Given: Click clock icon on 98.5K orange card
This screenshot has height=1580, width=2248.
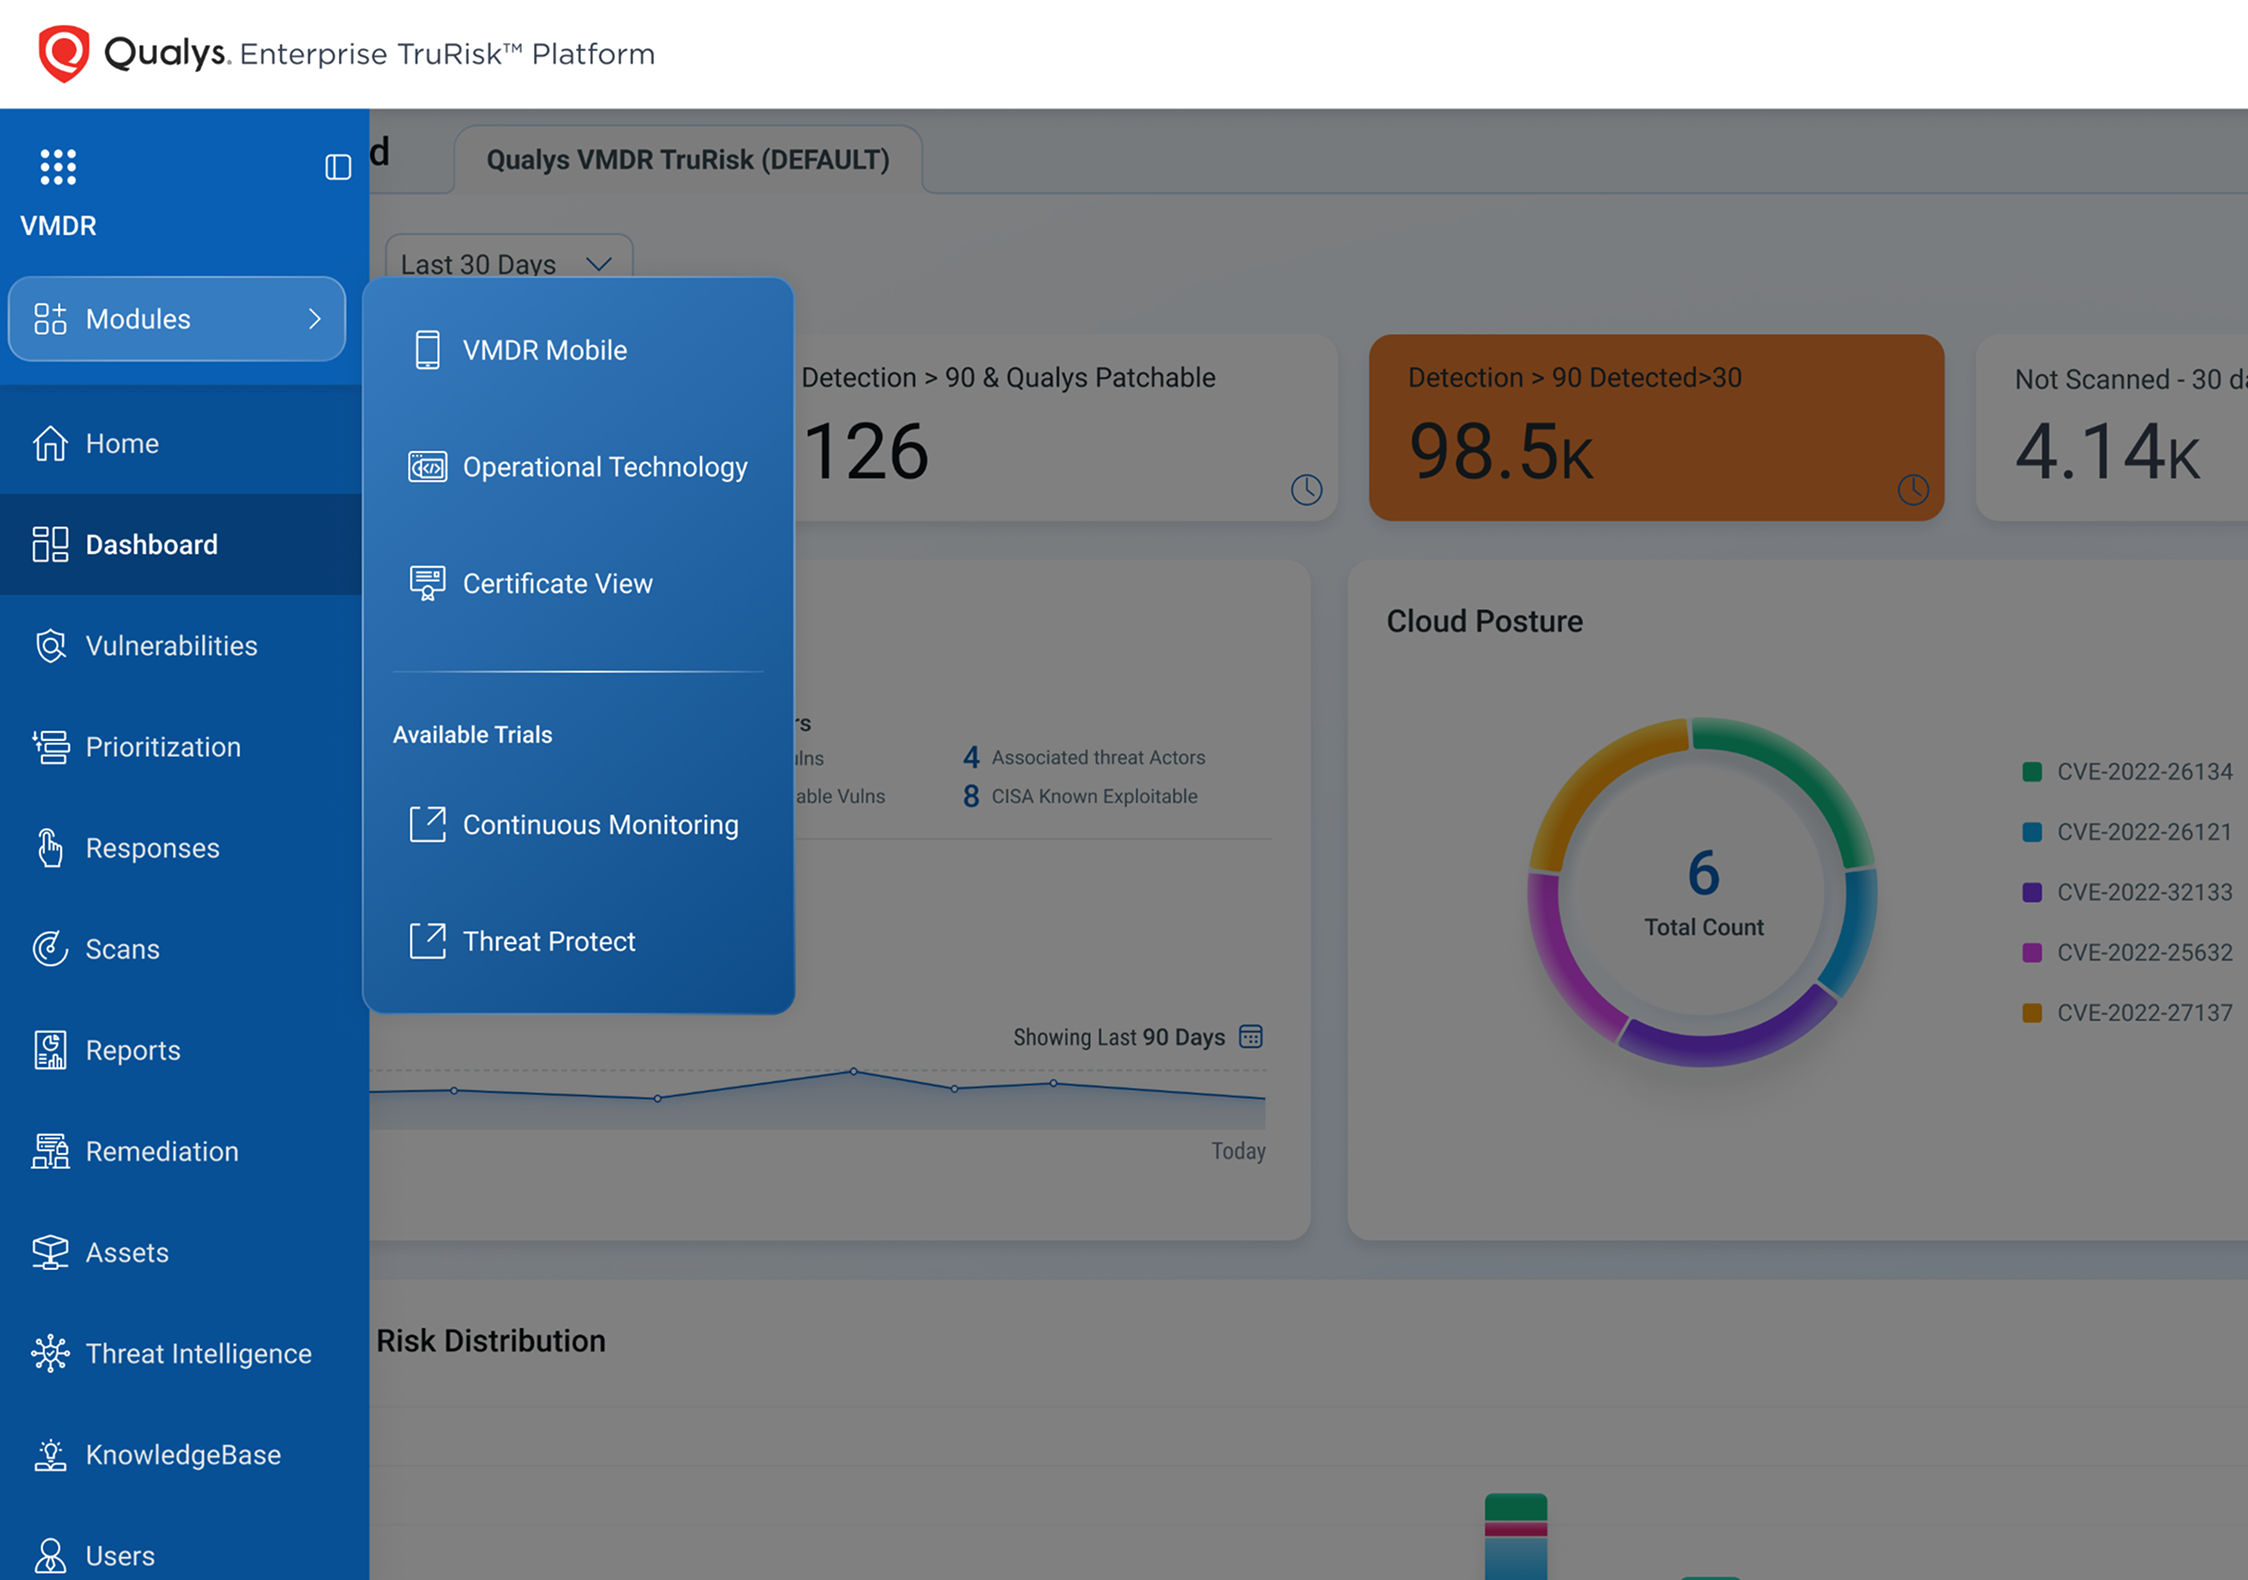Looking at the screenshot, I should (x=1913, y=490).
